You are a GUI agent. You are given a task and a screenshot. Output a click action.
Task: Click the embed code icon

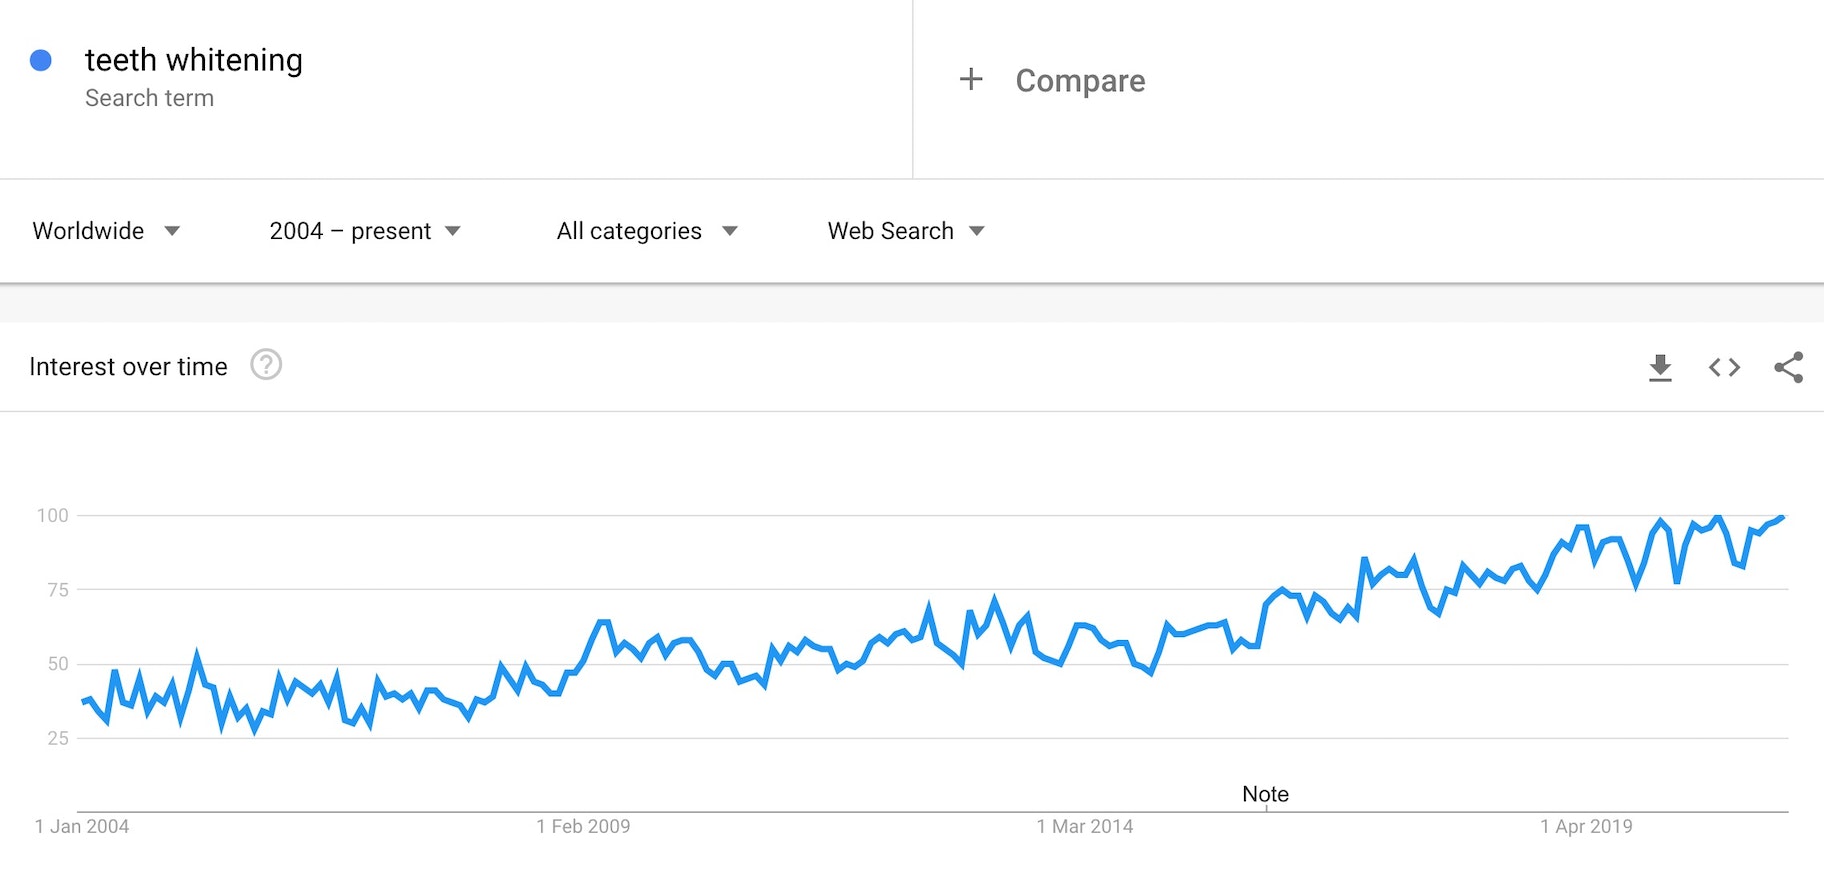(x=1724, y=367)
